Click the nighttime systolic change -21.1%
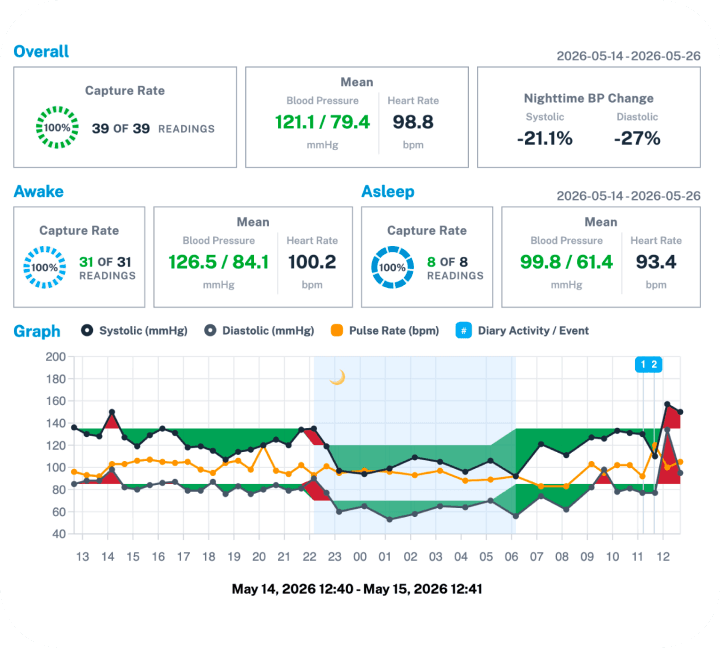 [x=545, y=138]
